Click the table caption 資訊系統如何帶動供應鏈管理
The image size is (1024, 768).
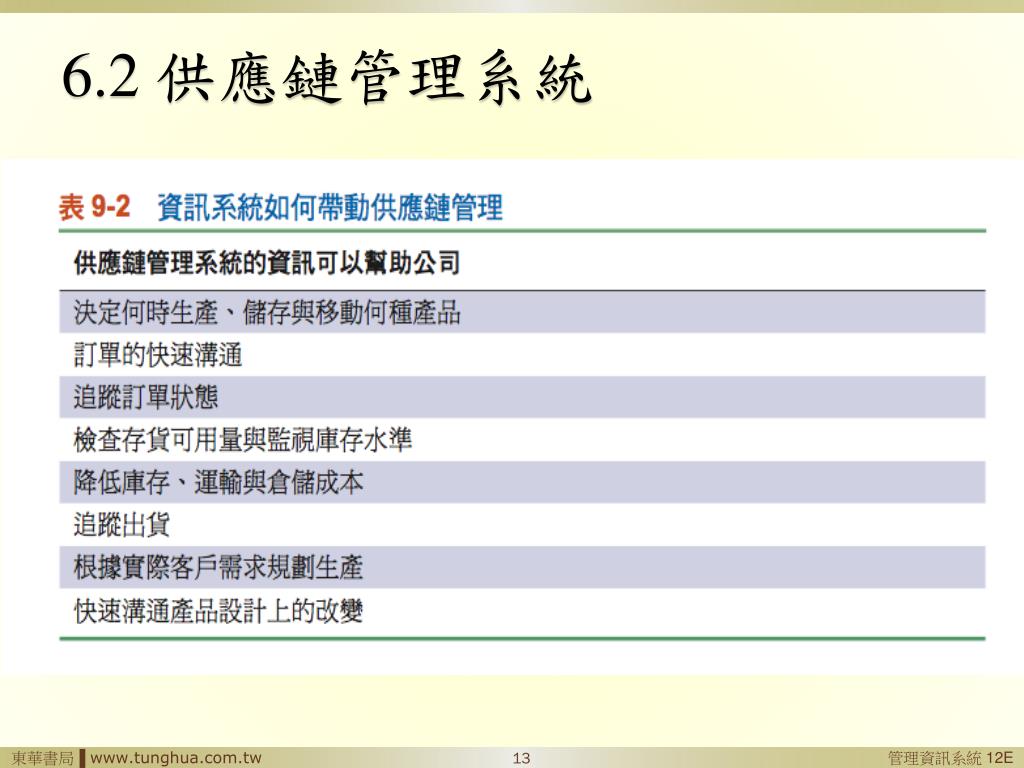coord(330,208)
